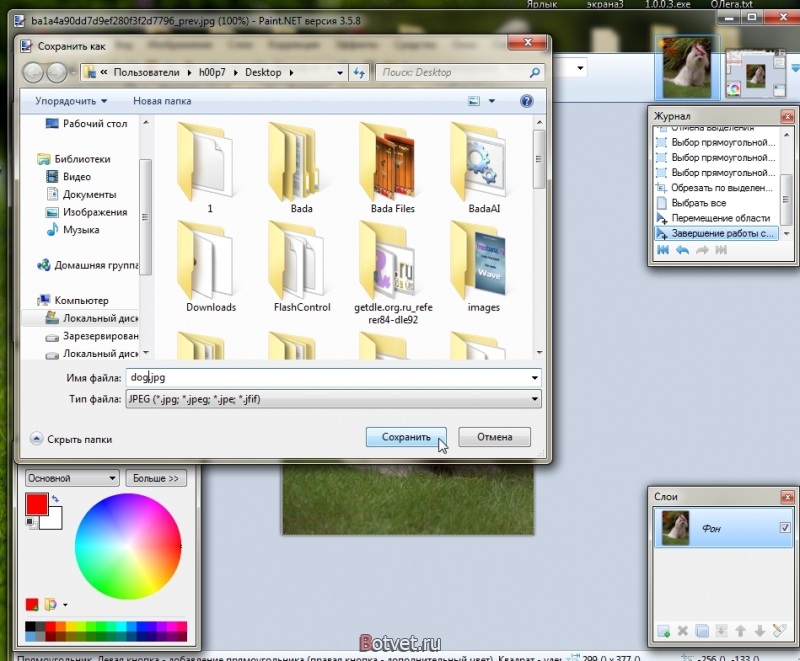Open the Упорядочить menu
The image size is (800, 661).
pyautogui.click(x=71, y=101)
